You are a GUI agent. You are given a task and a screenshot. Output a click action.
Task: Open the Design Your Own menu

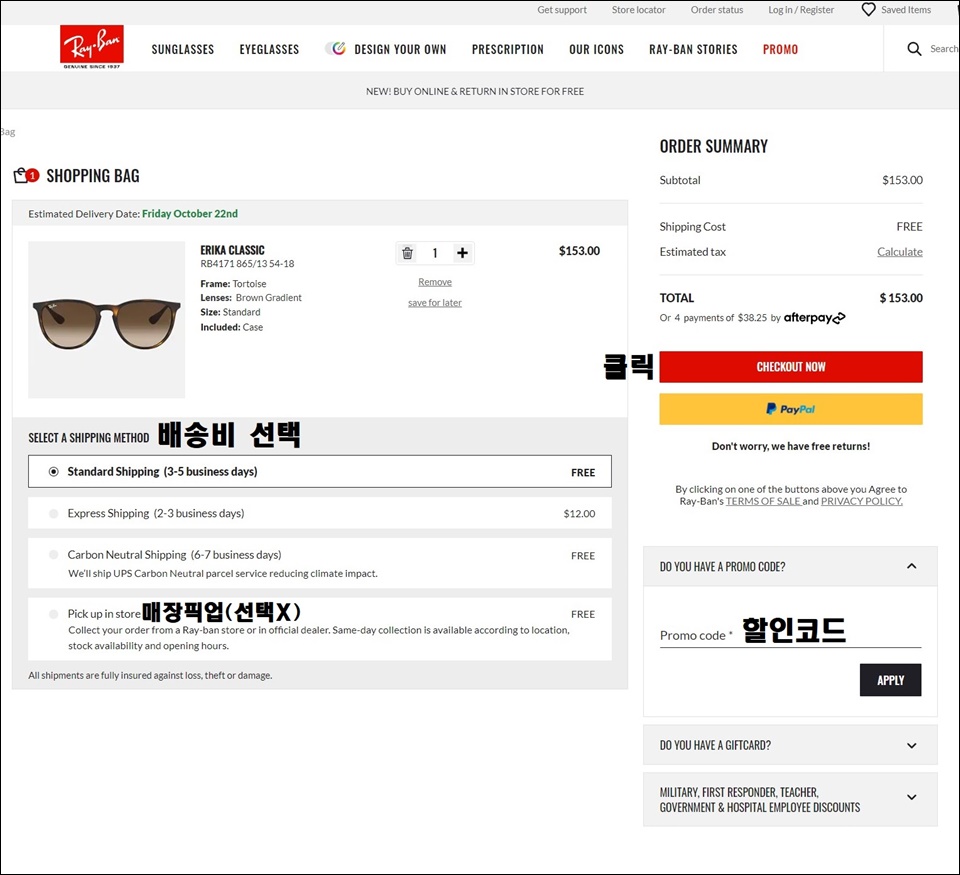pos(400,50)
